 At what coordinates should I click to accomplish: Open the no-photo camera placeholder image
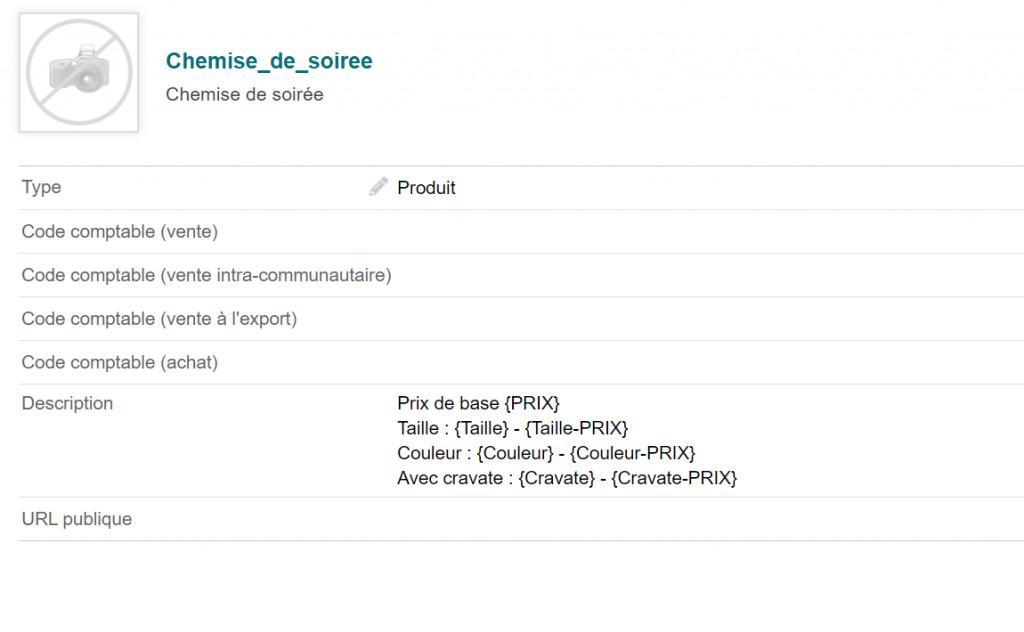79,72
